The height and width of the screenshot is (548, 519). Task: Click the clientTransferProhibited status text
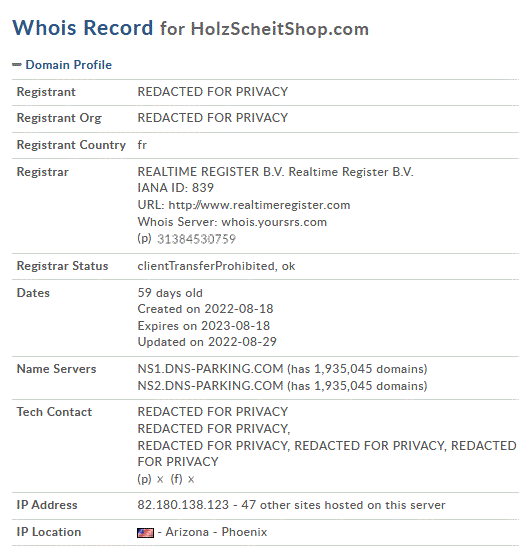[x=206, y=266]
